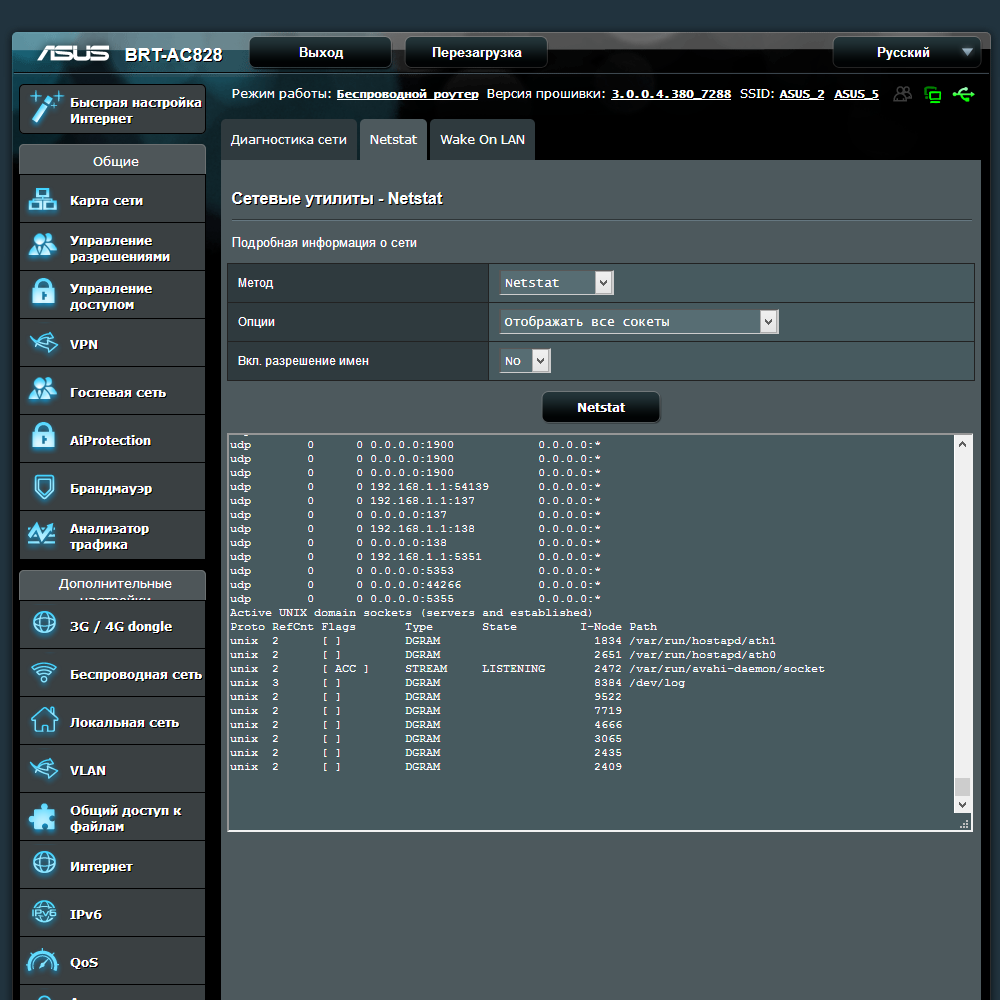
Task: Click the black Netstat run button
Action: tap(601, 408)
